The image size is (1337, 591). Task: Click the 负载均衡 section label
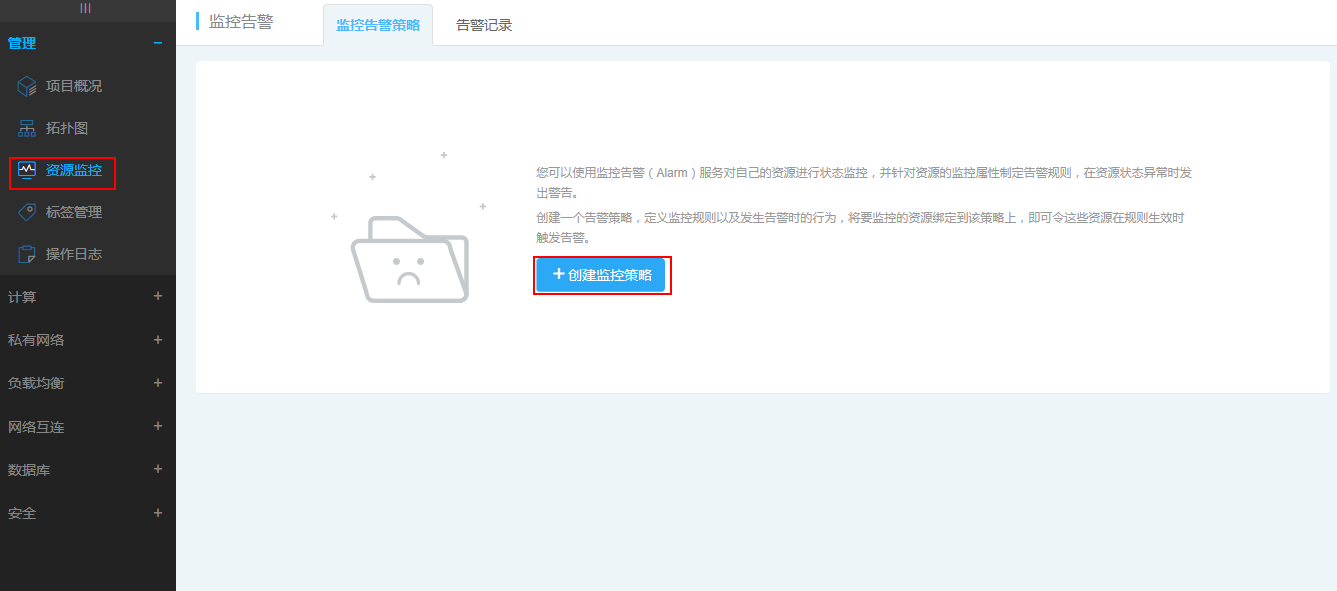tap(36, 383)
